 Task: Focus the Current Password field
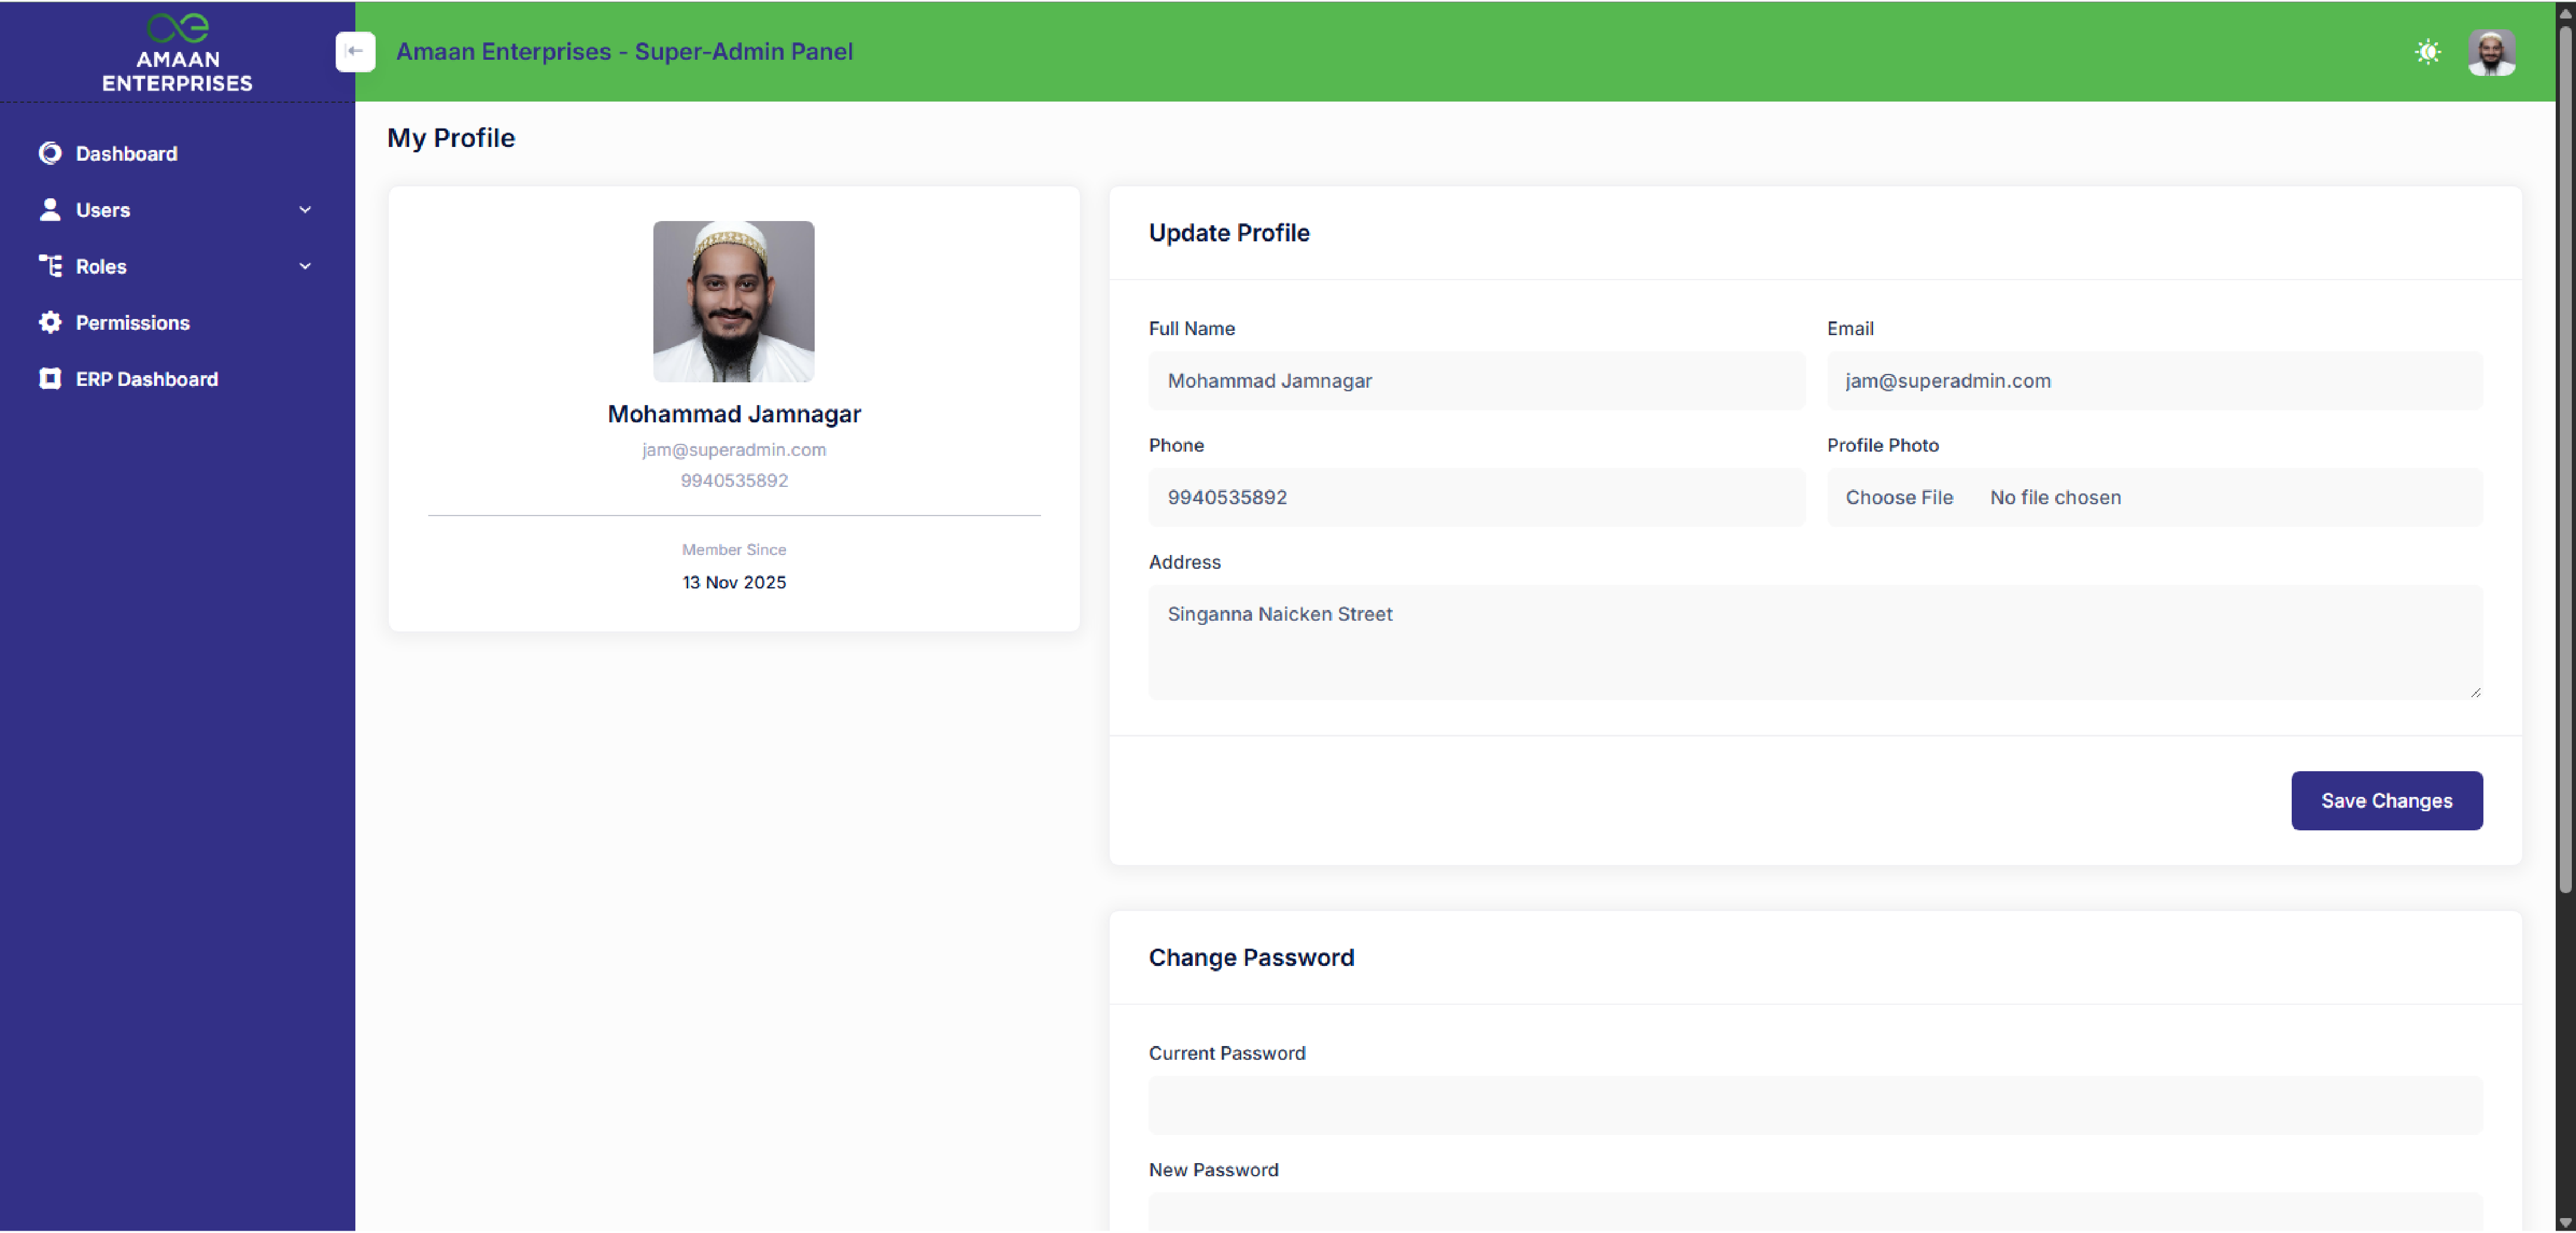tap(1815, 1105)
